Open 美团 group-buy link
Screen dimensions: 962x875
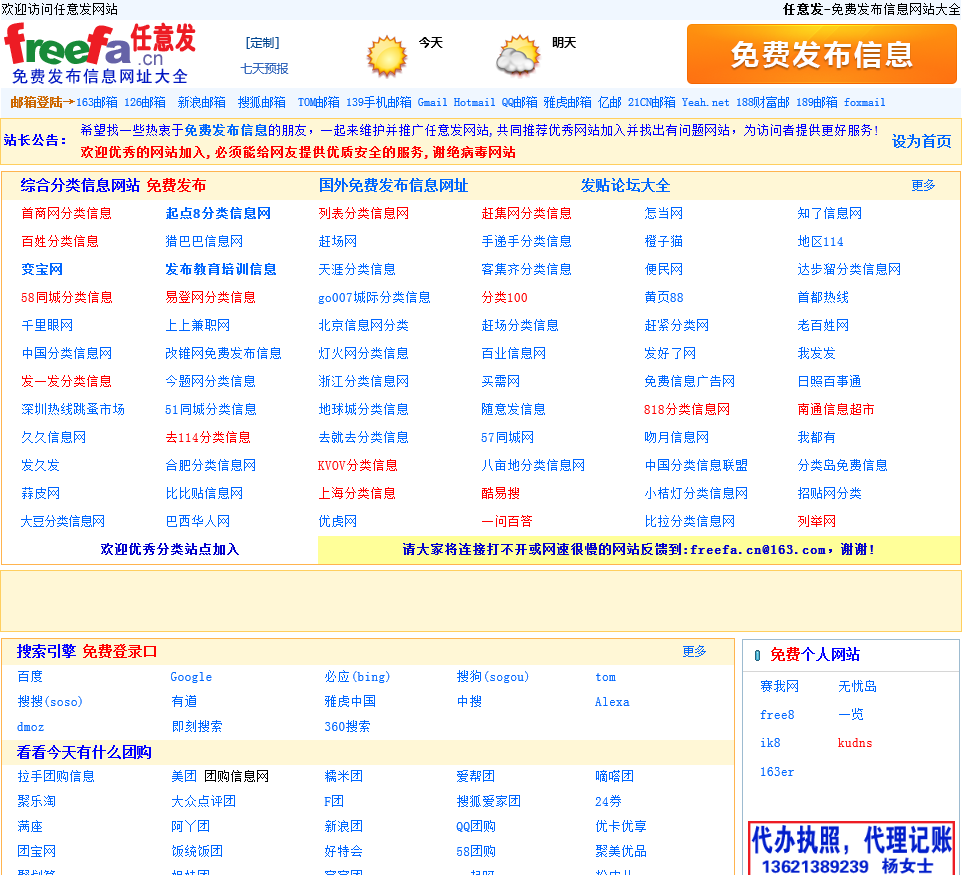point(184,777)
